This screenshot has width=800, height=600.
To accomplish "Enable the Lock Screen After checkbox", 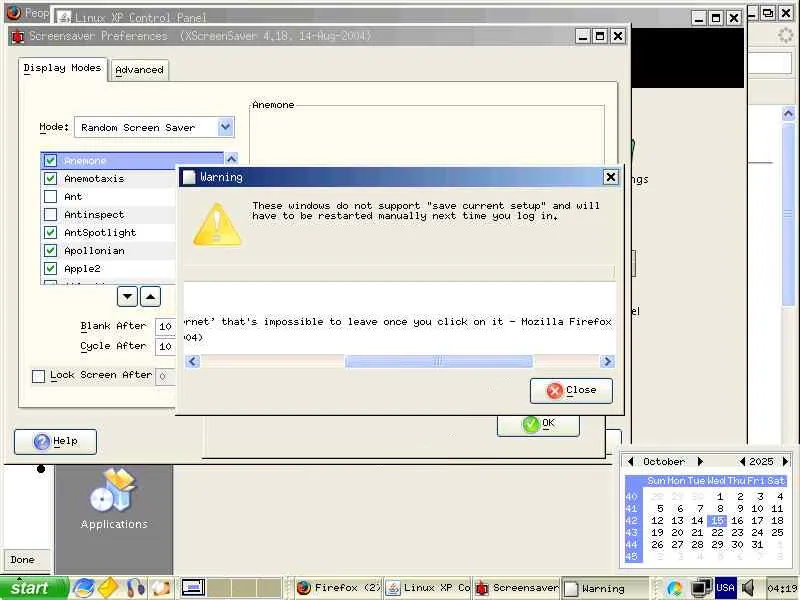I will 38,377.
